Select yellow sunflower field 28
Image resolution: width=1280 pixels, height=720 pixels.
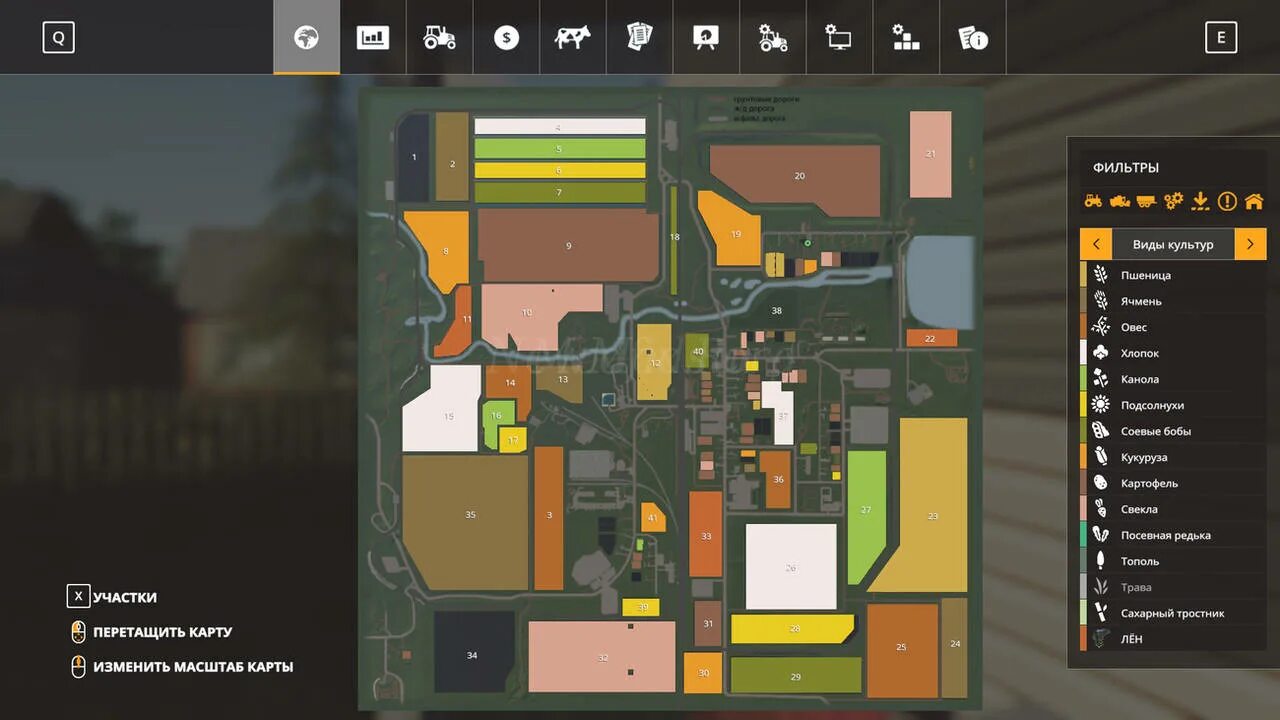click(792, 629)
